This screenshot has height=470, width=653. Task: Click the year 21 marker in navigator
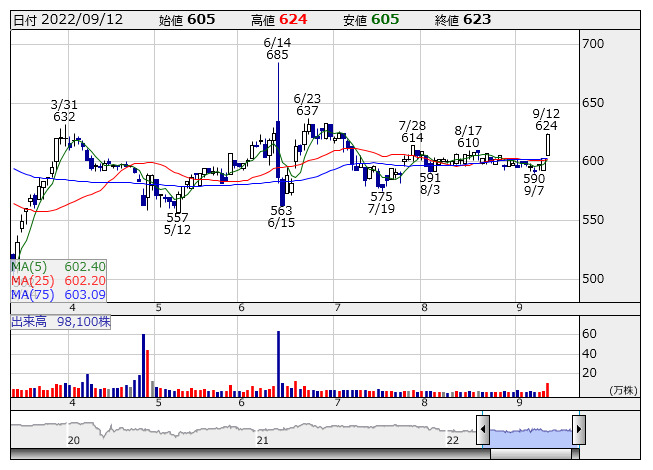point(263,440)
